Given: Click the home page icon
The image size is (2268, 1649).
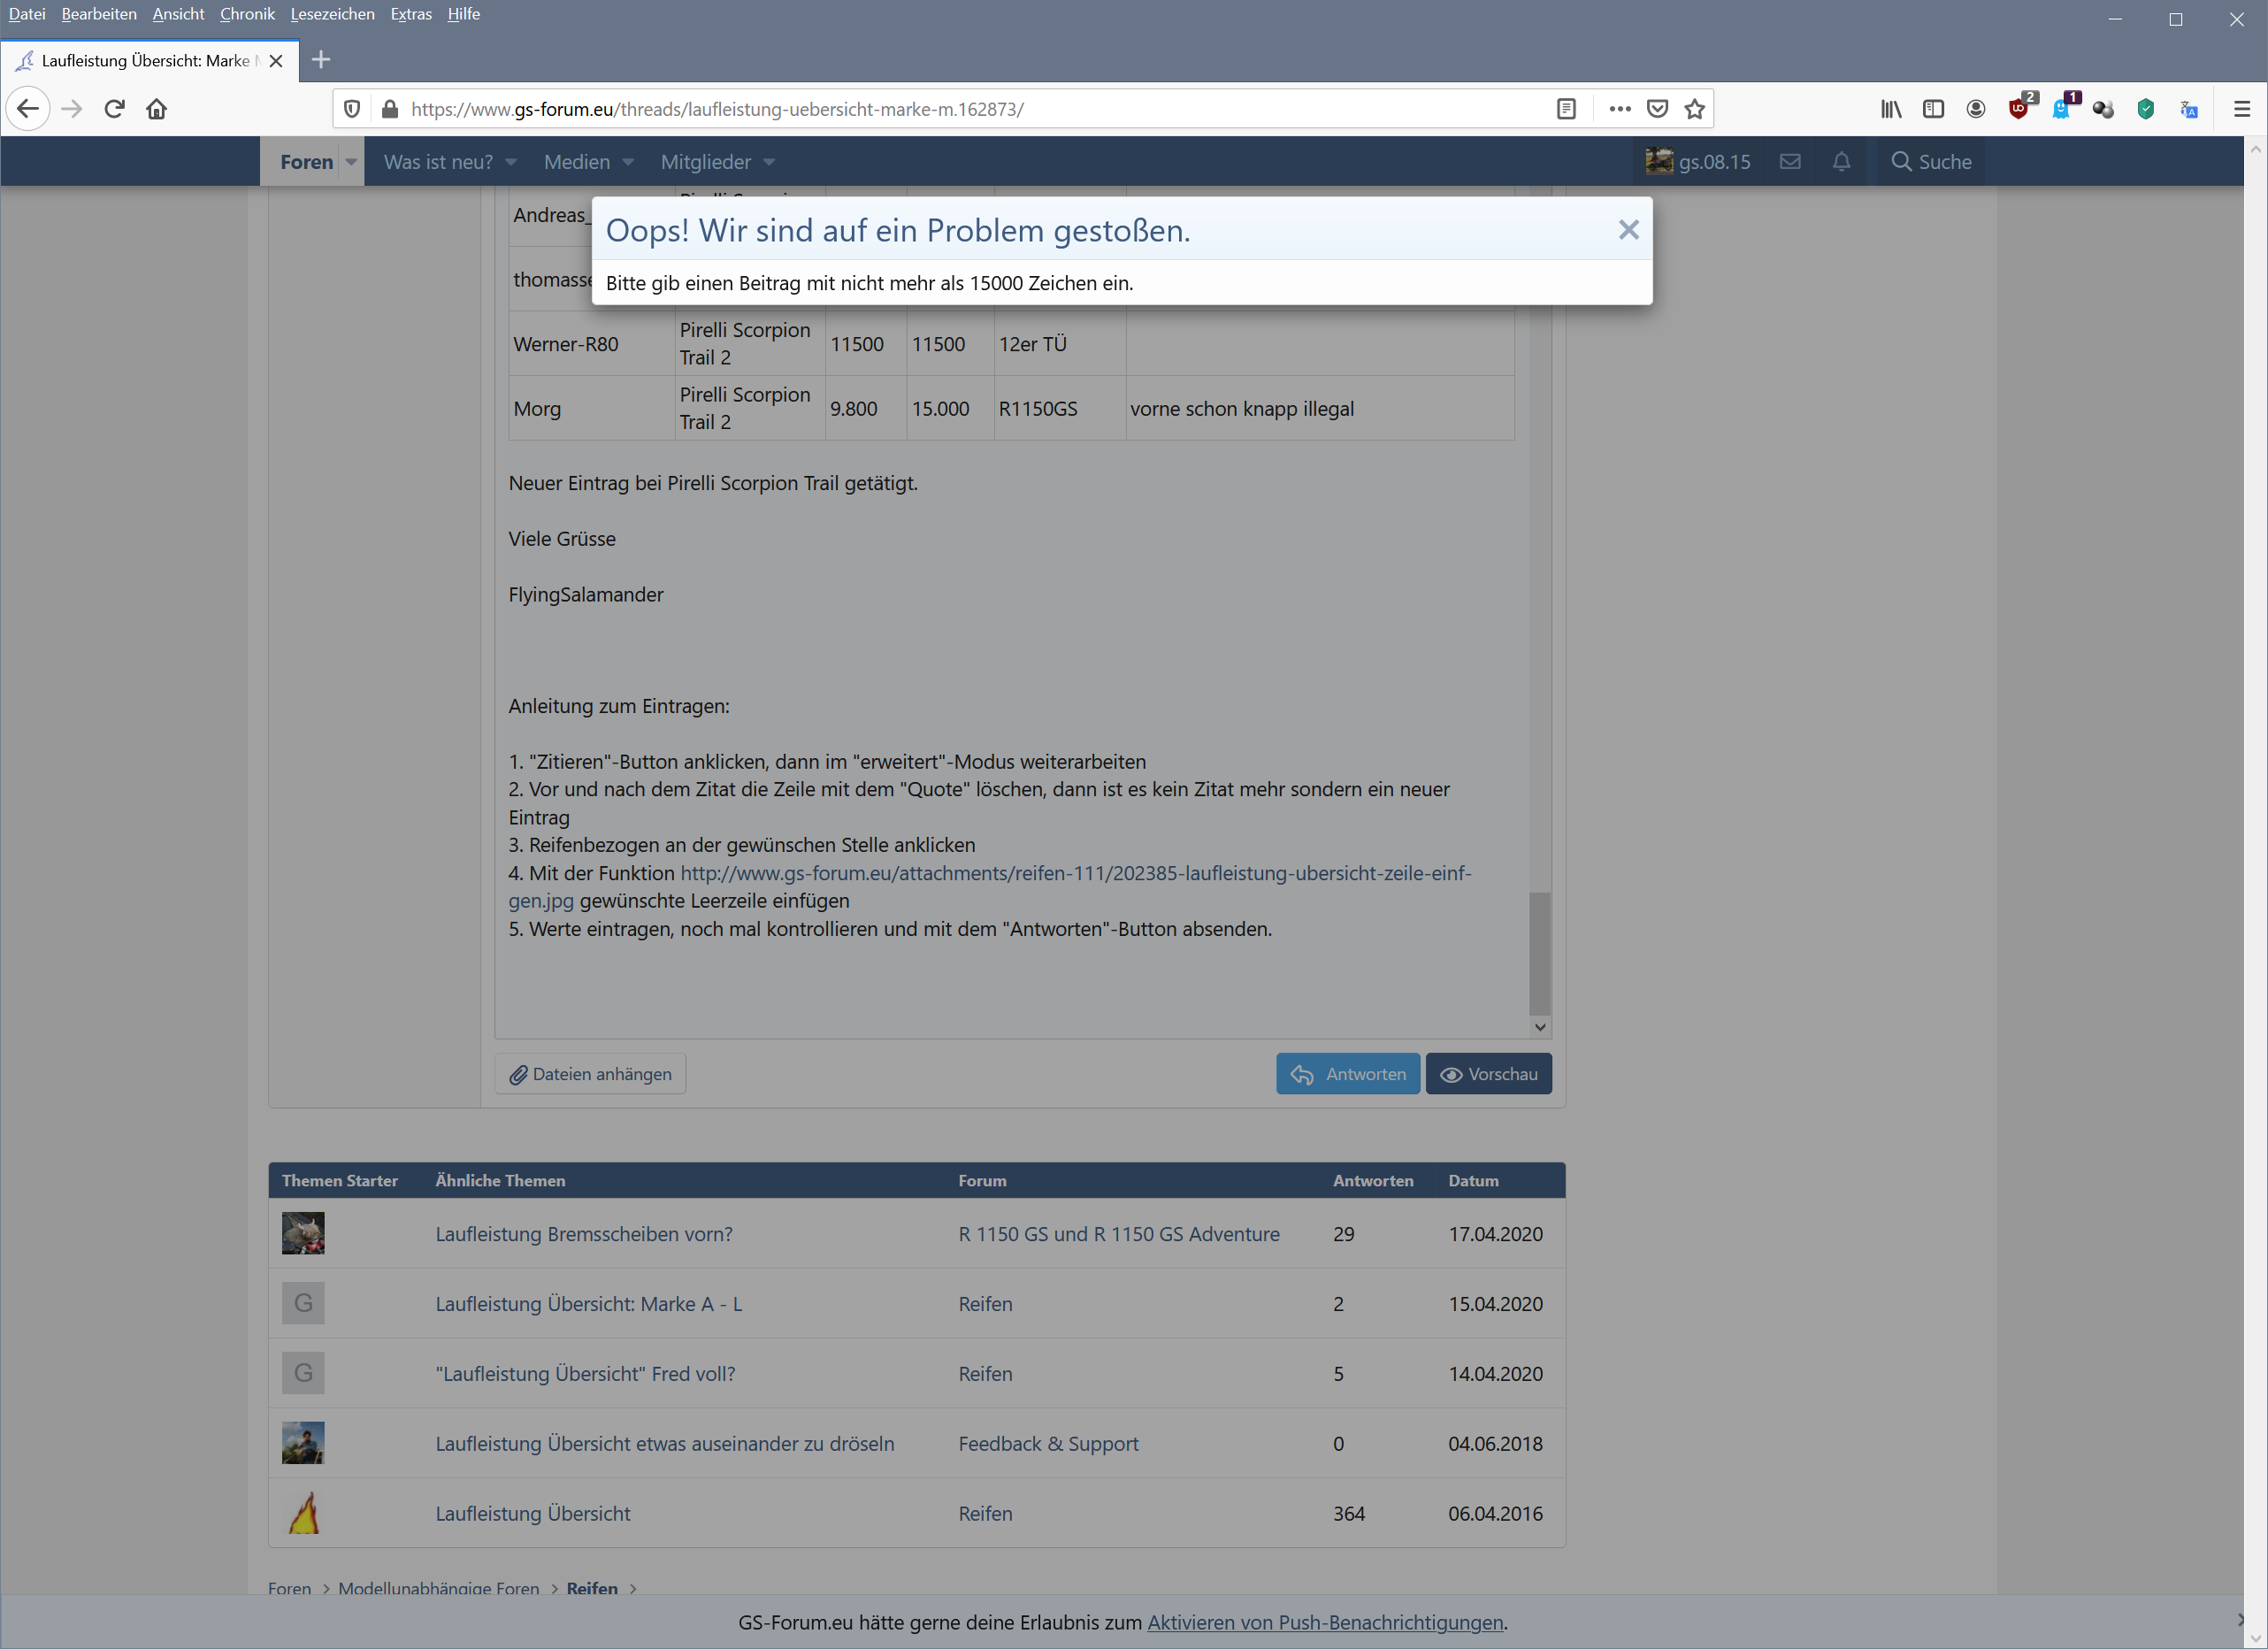Looking at the screenshot, I should click(x=157, y=109).
